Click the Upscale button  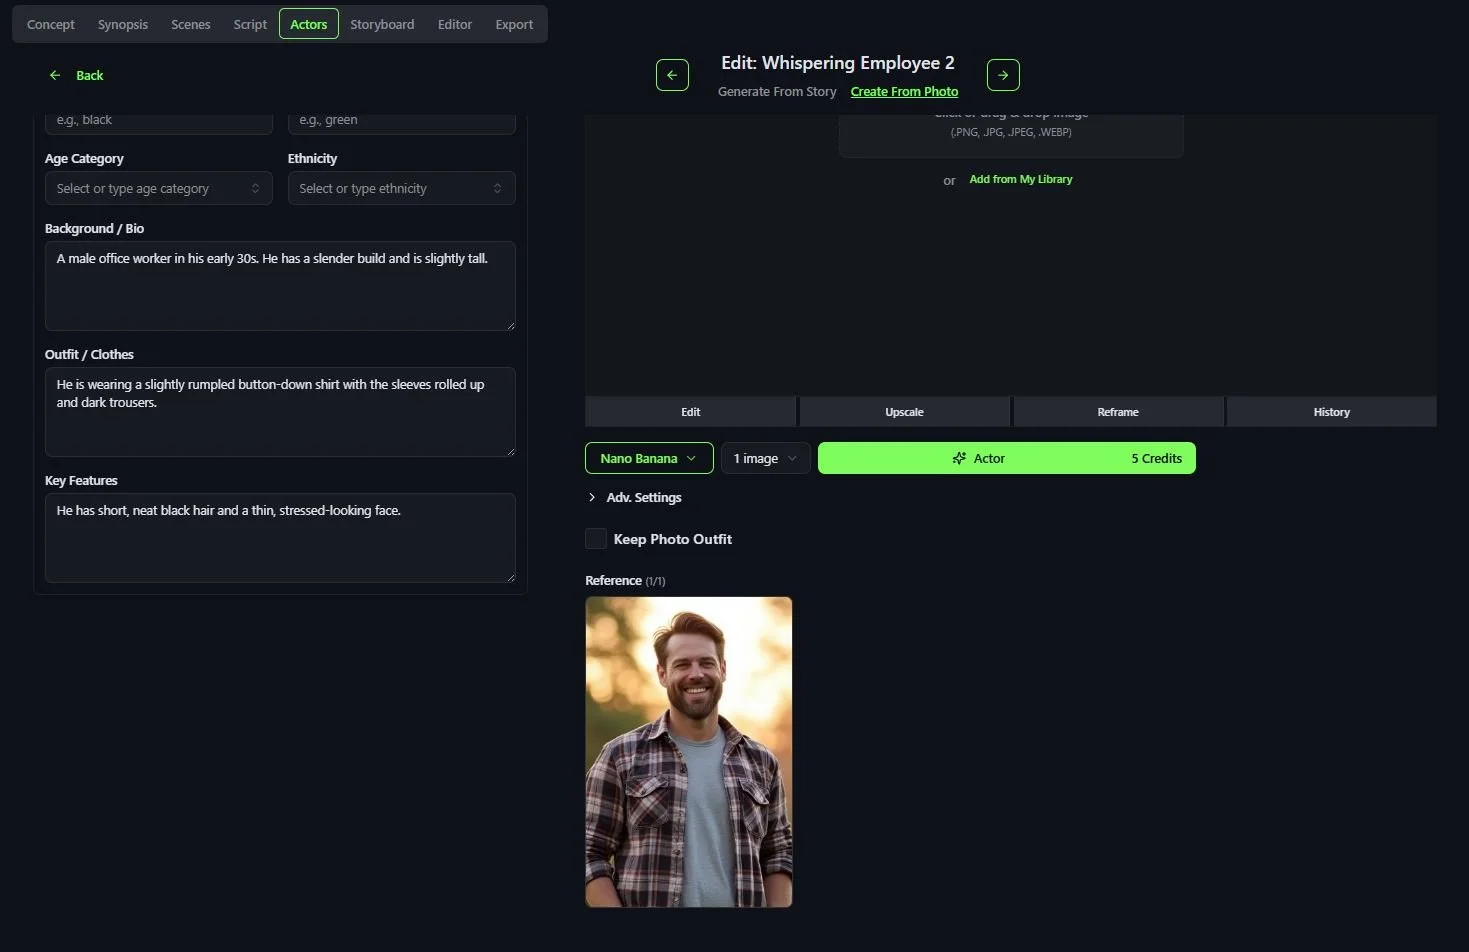904,412
